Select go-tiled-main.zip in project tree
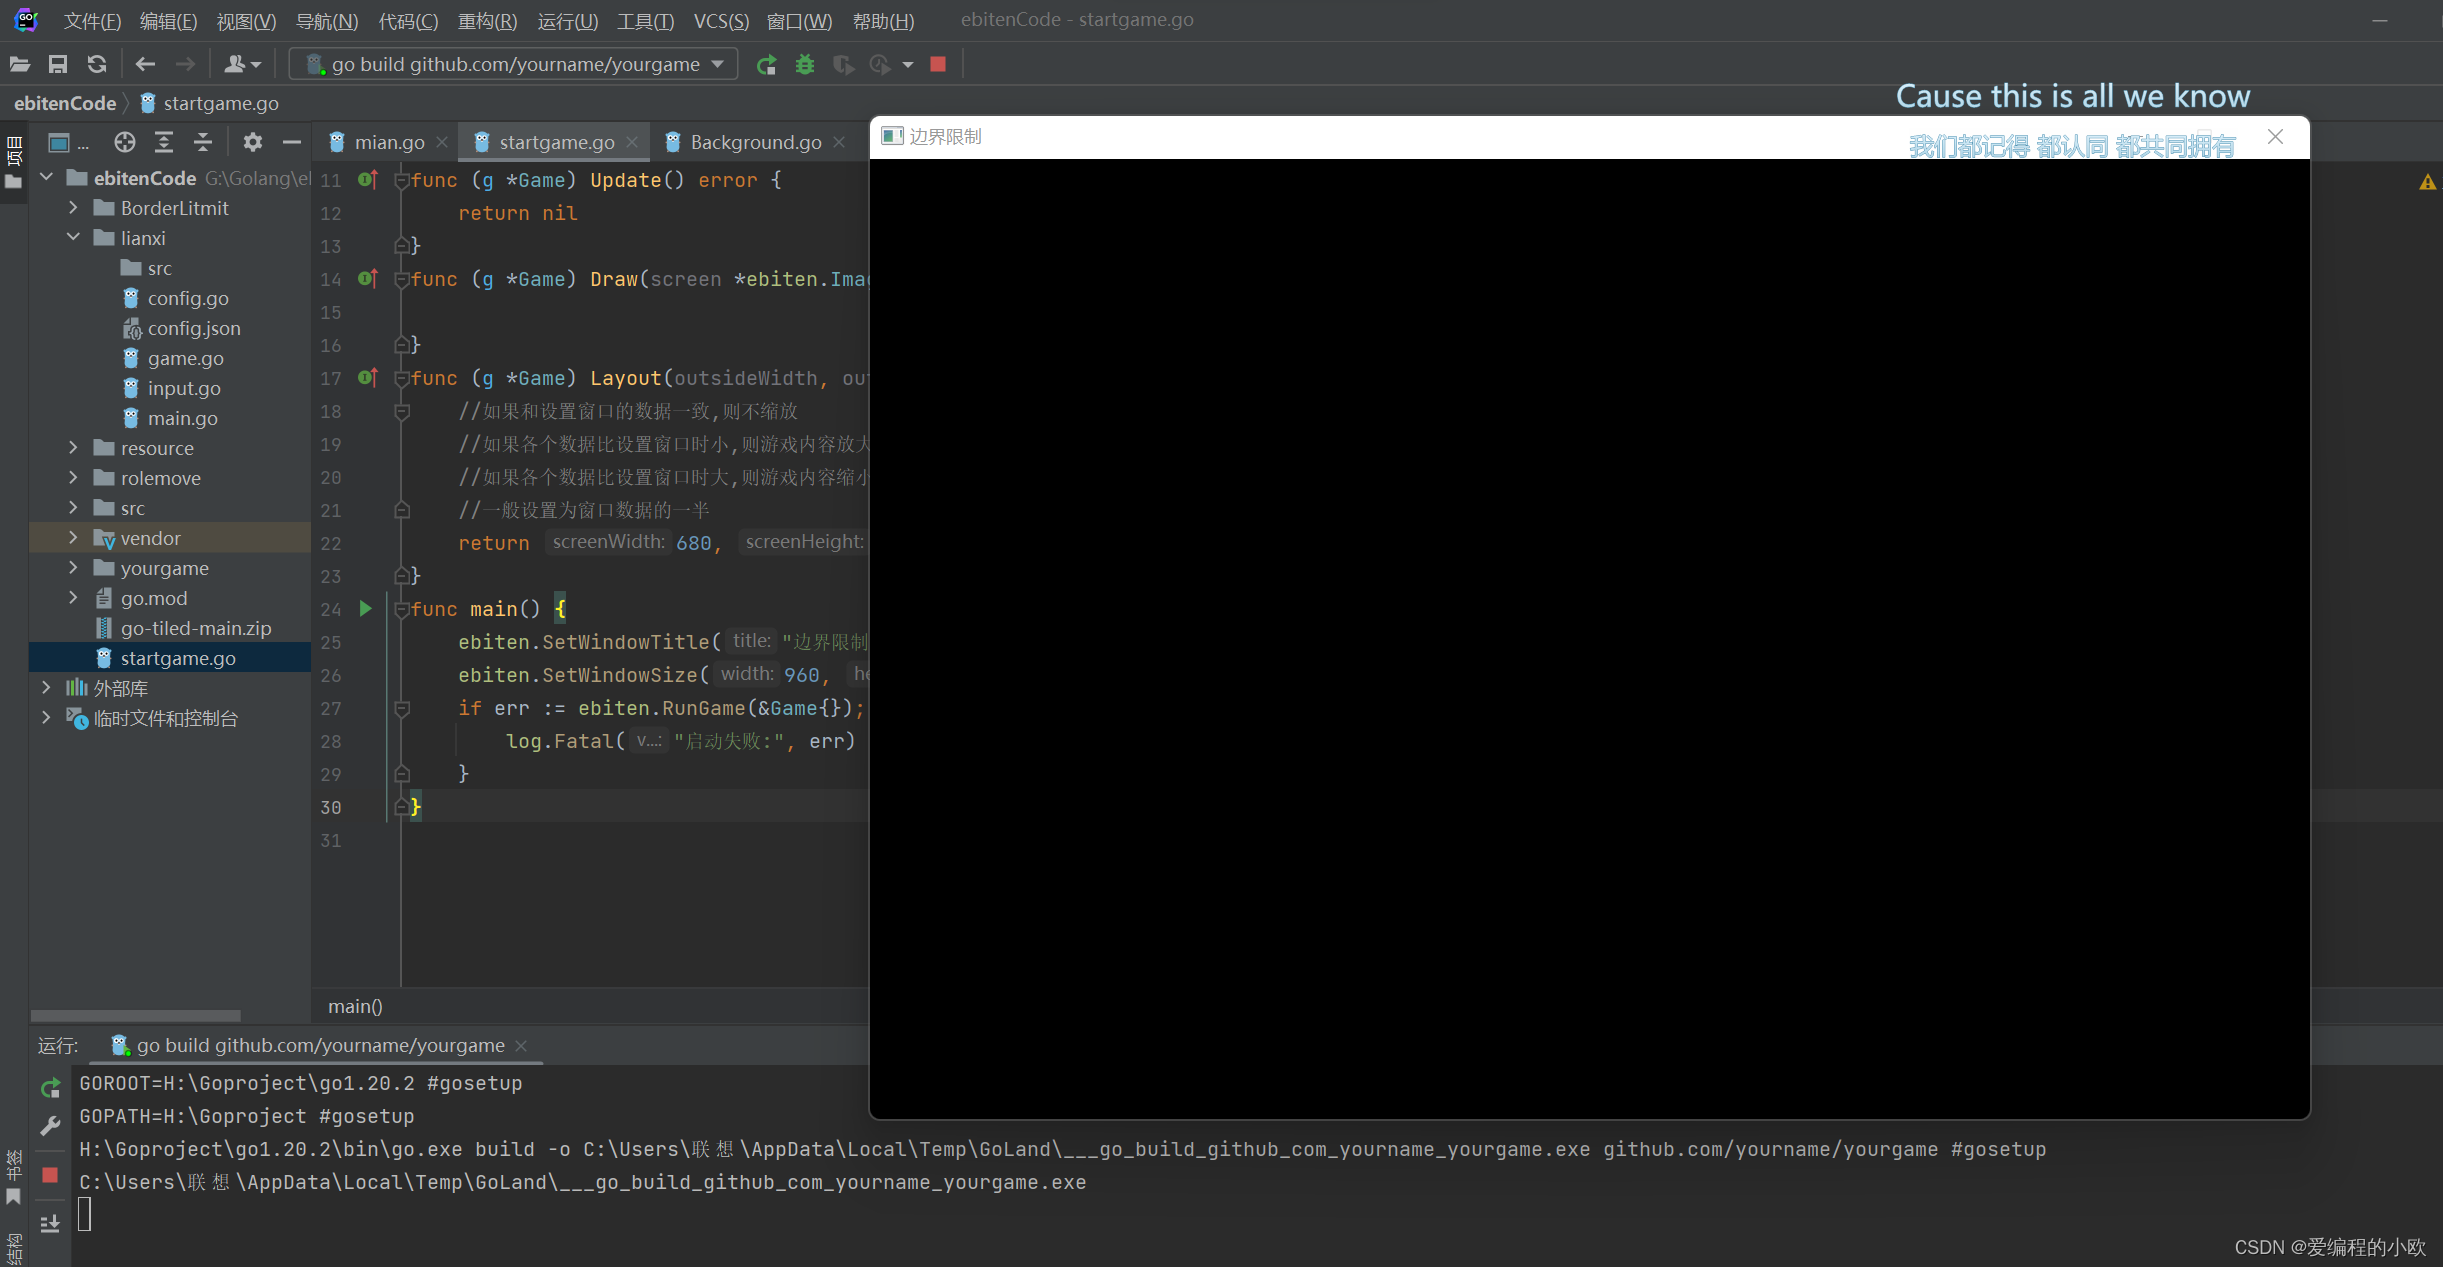 [x=196, y=628]
